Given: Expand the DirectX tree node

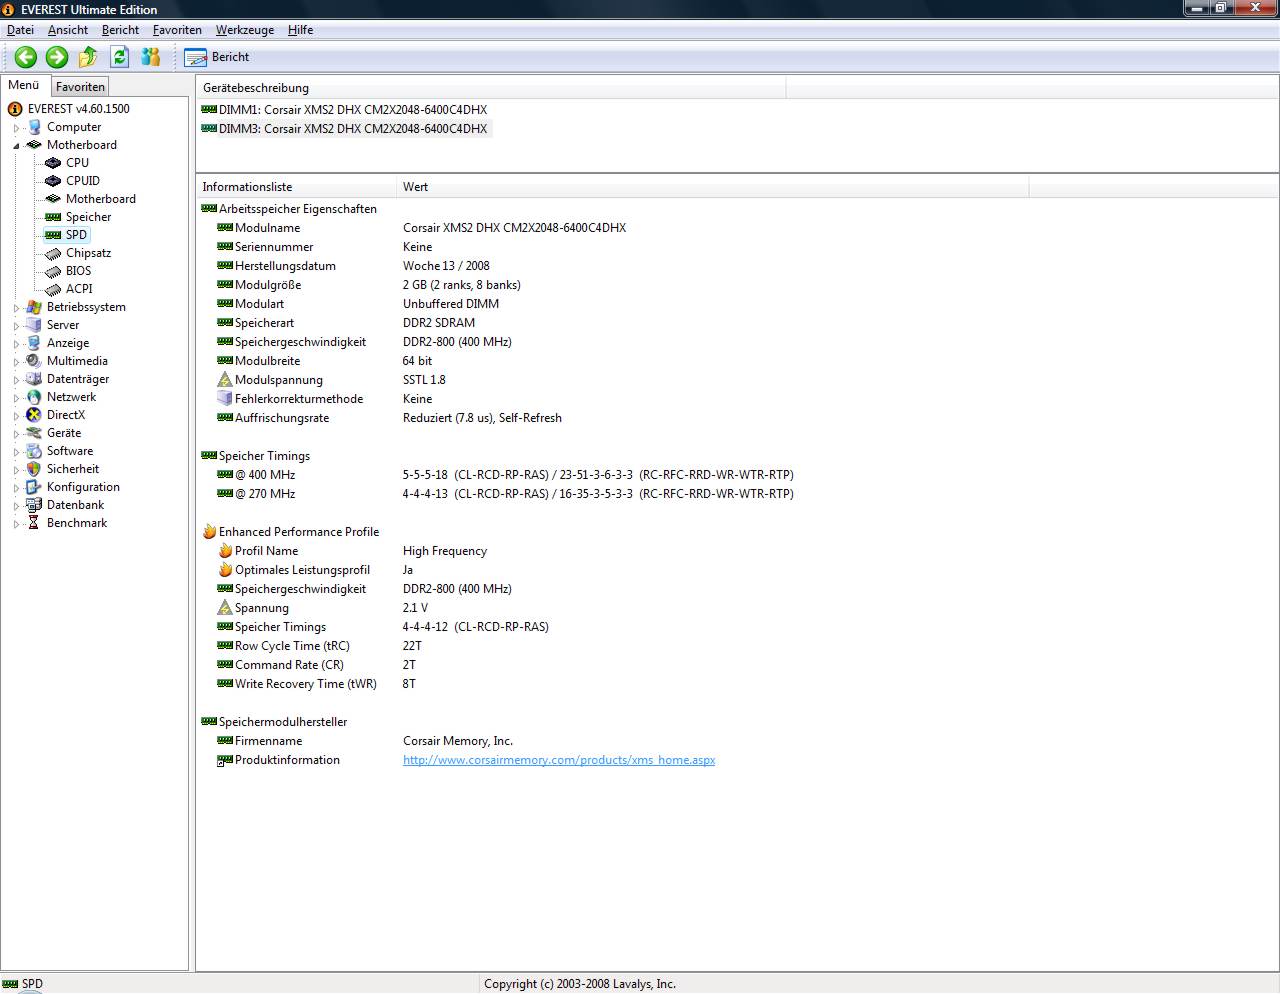Looking at the screenshot, I should (16, 416).
